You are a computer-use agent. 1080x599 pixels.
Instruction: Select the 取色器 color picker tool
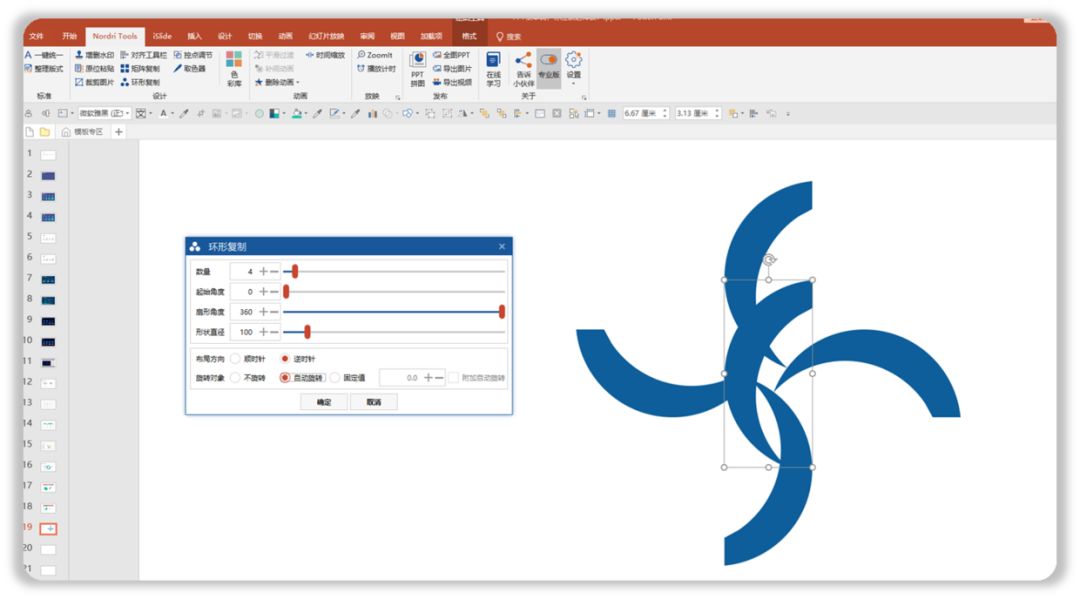189,68
